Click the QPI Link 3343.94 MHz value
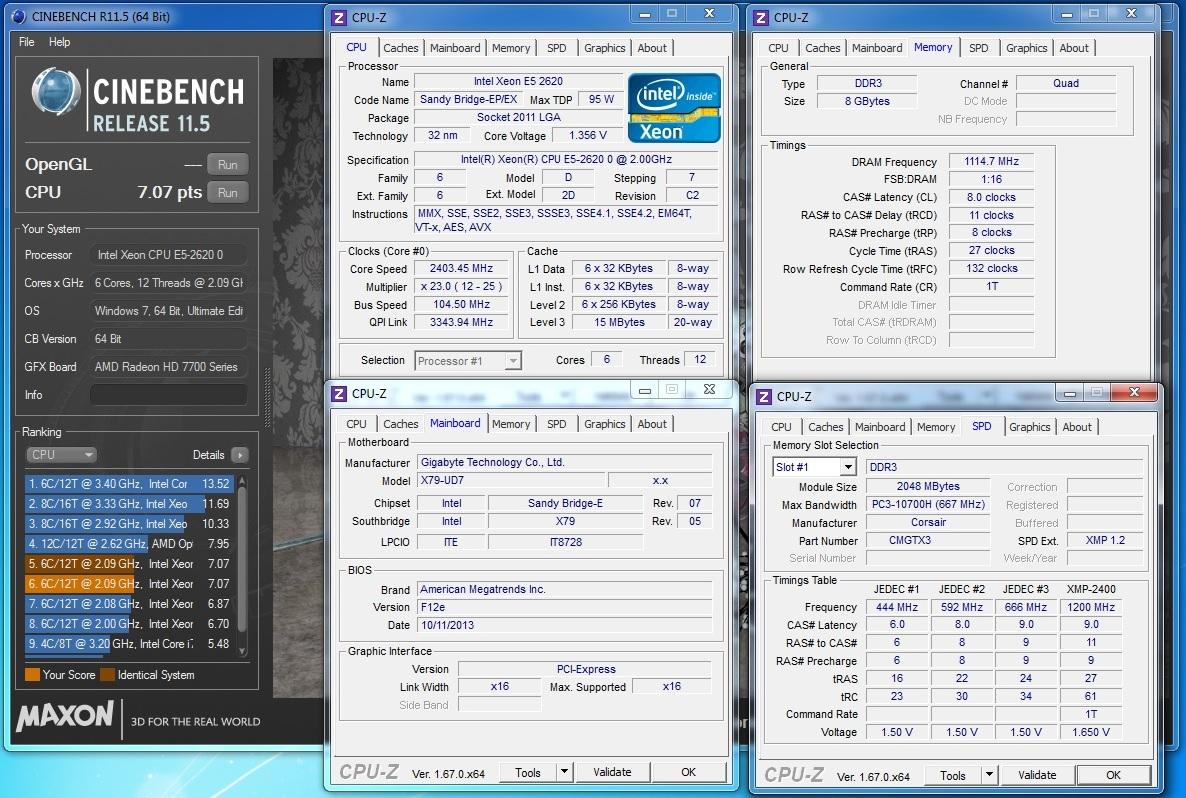Image resolution: width=1186 pixels, height=798 pixels. [461, 322]
